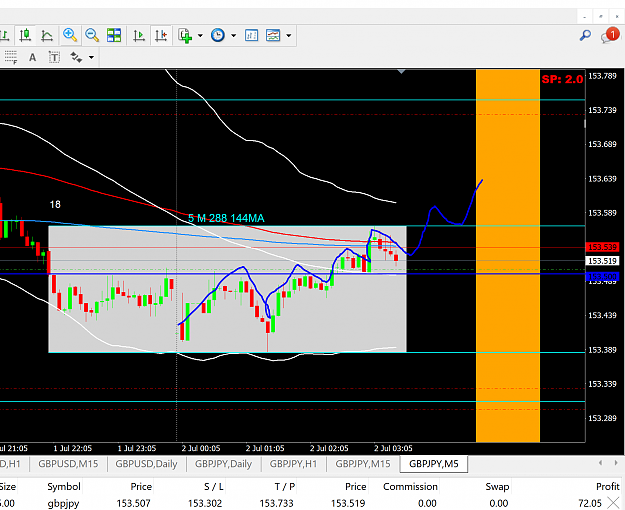
Task: Open chat notifications with red badge
Action: [x=610, y=35]
